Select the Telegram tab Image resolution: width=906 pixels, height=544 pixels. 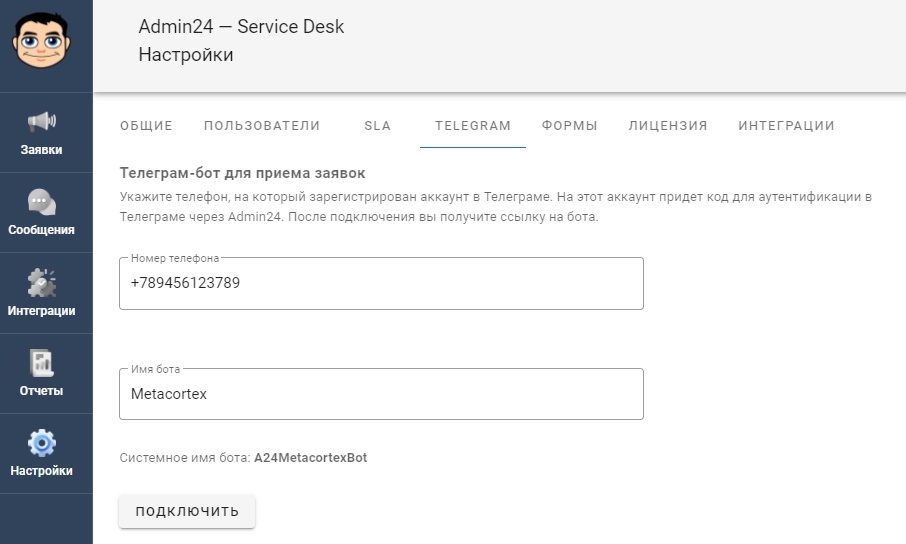(473, 126)
